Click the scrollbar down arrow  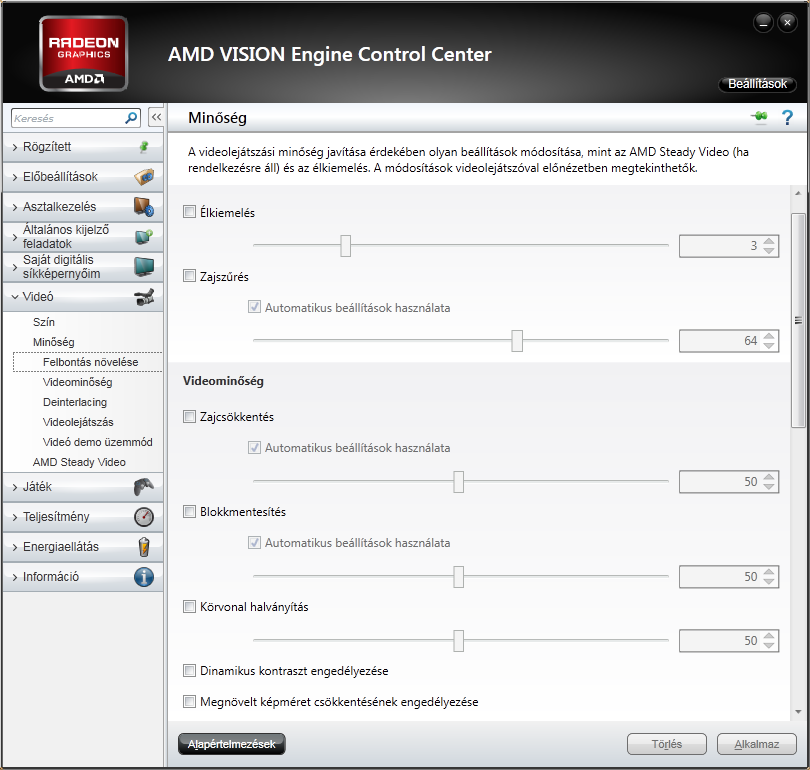click(x=798, y=712)
